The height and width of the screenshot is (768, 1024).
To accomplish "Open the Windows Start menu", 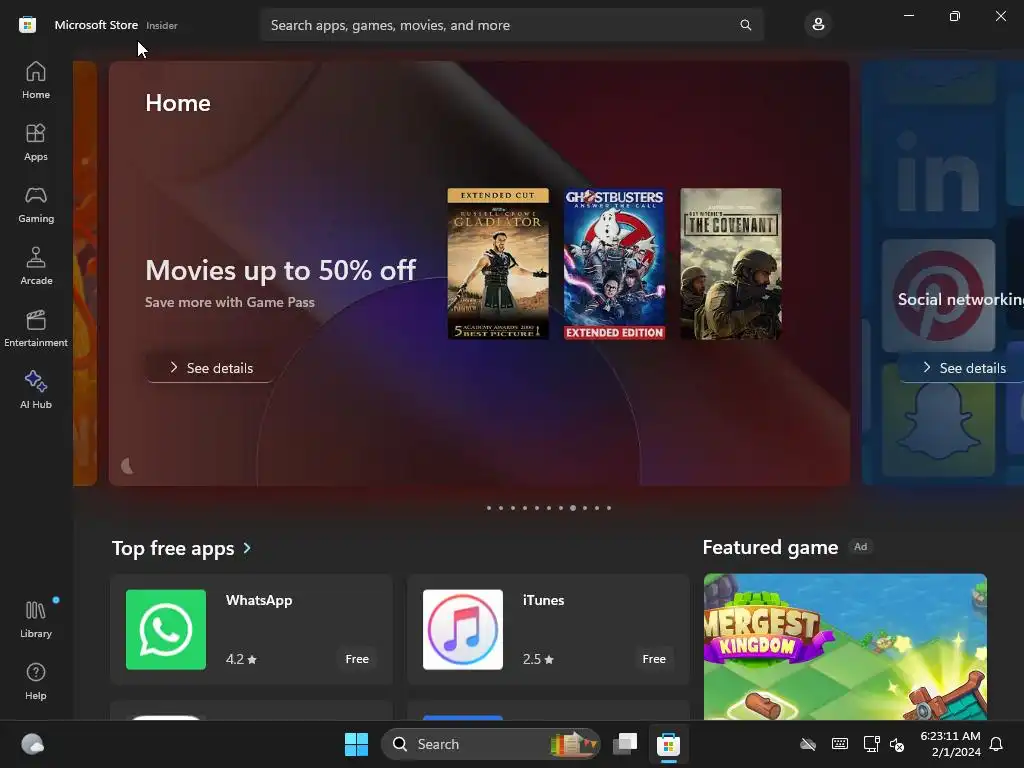I will (357, 744).
